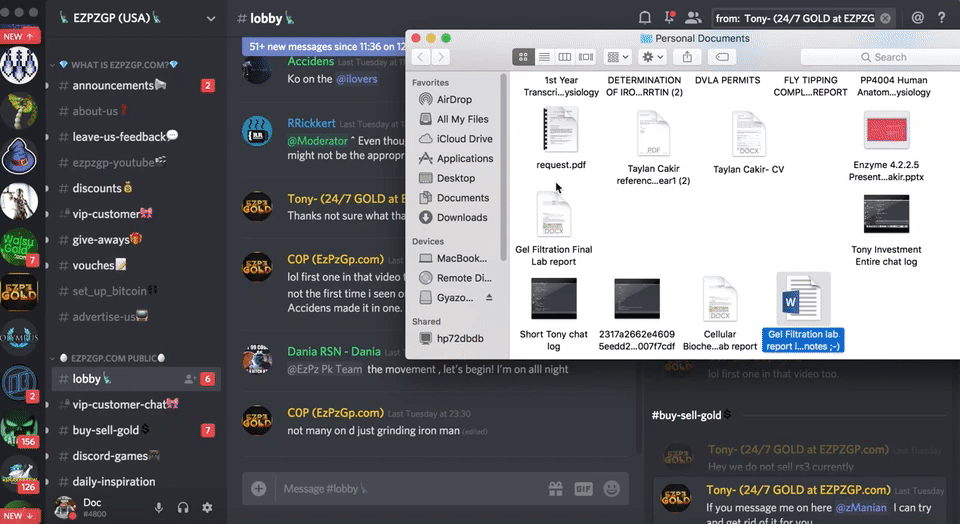The height and width of the screenshot is (524, 960).
Task: Switch Finder to cover flow view
Action: click(x=586, y=57)
